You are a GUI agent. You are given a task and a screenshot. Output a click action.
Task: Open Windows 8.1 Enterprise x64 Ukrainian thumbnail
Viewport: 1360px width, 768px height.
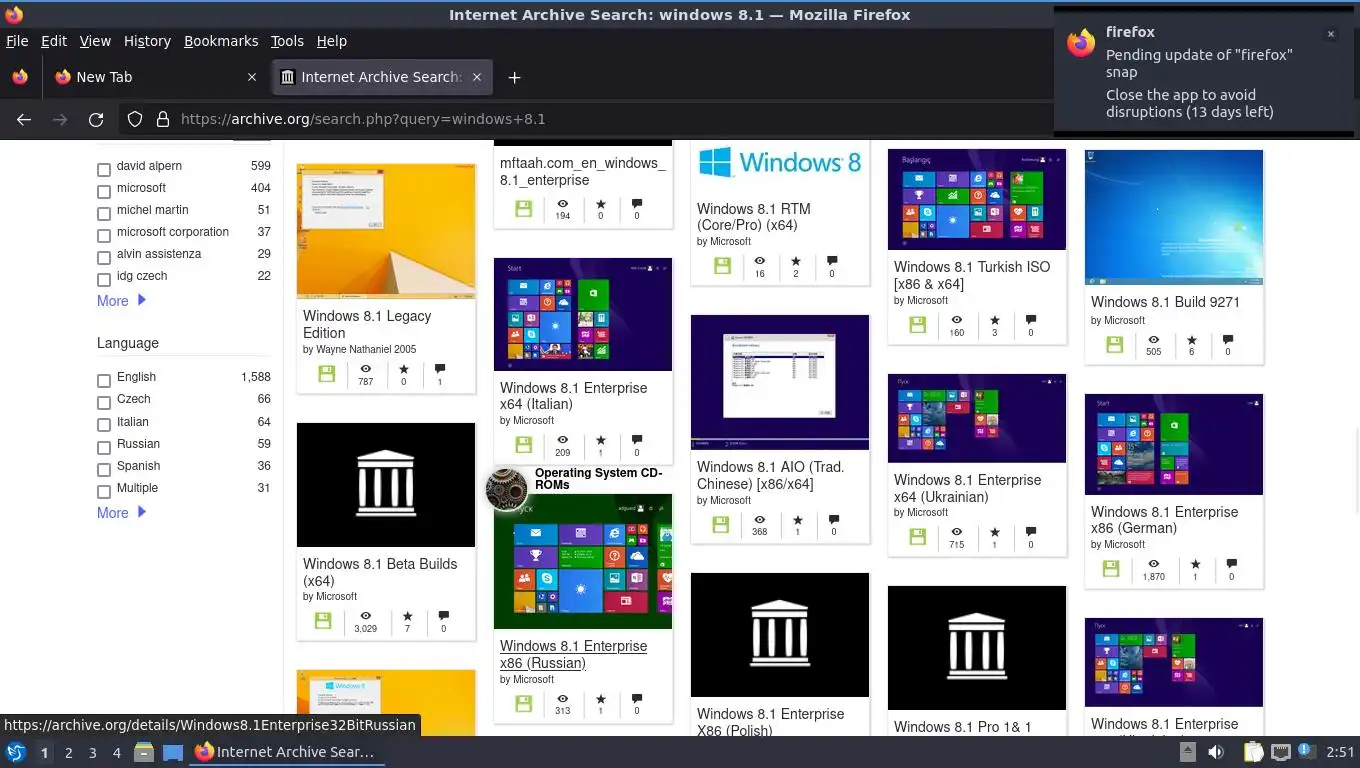tap(977, 418)
